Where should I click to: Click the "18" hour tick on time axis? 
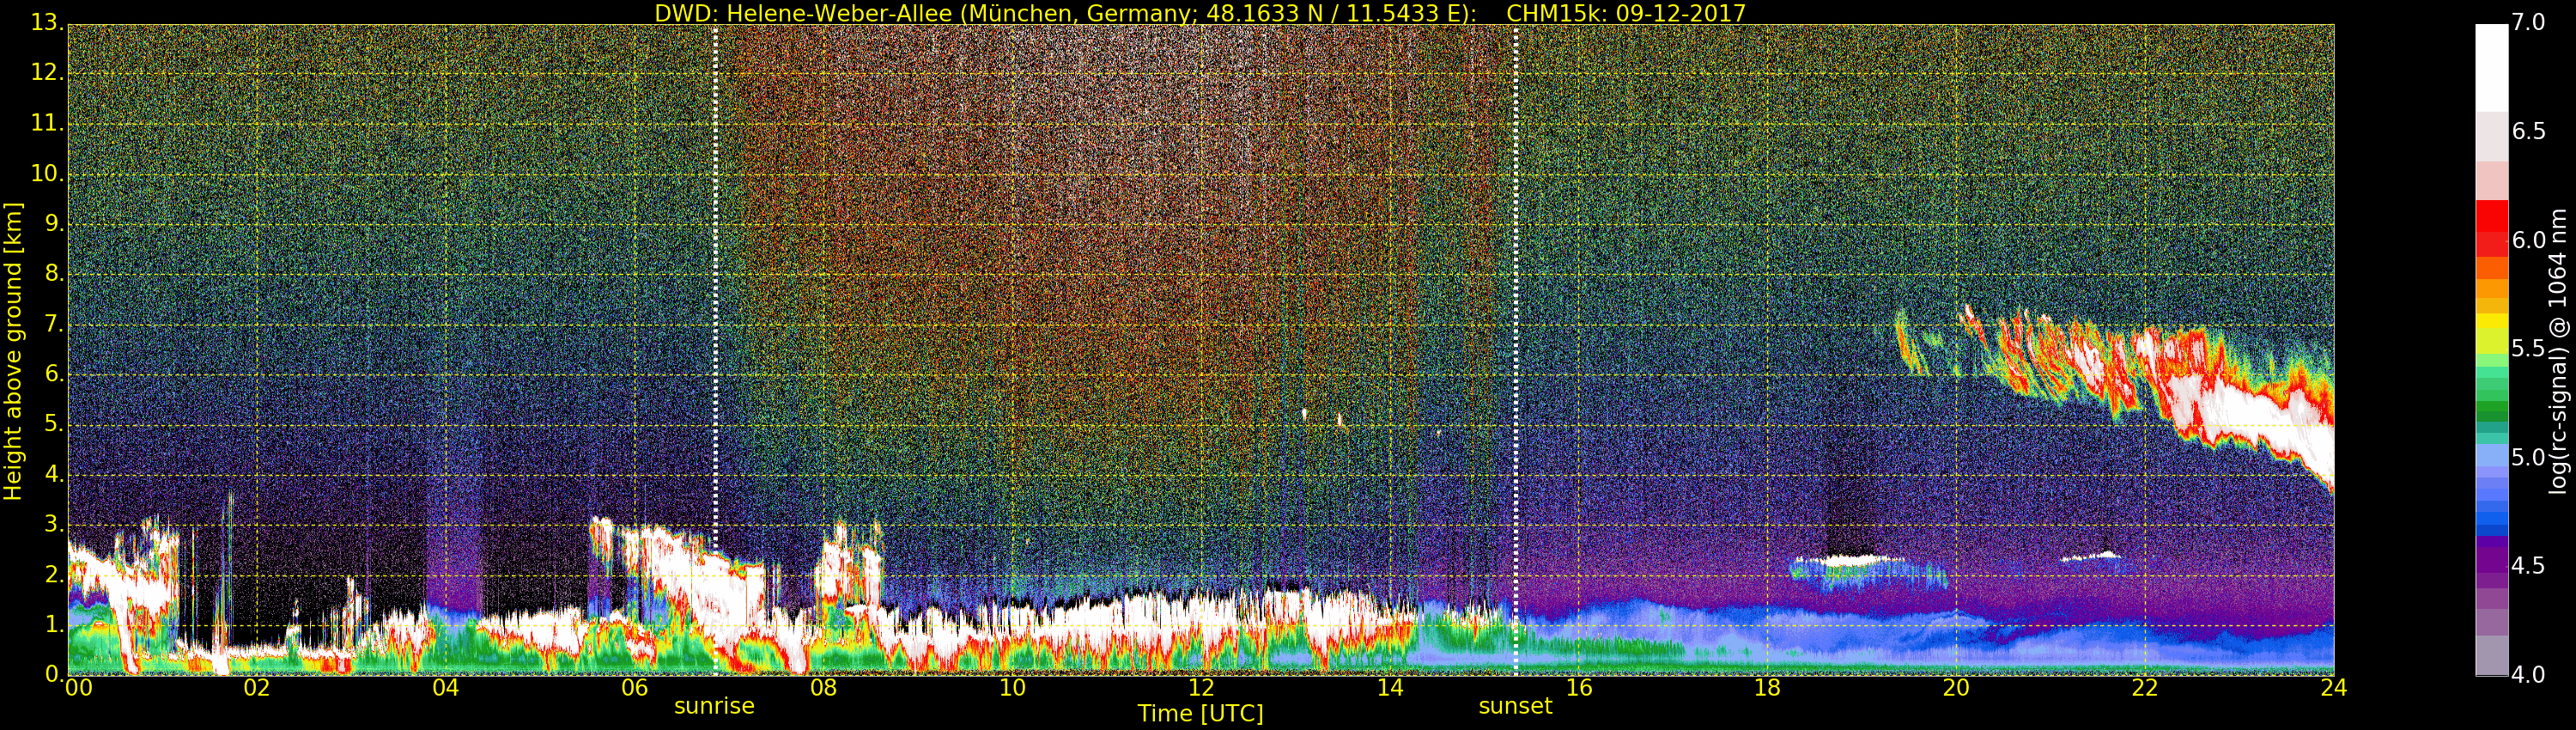coord(1767,688)
